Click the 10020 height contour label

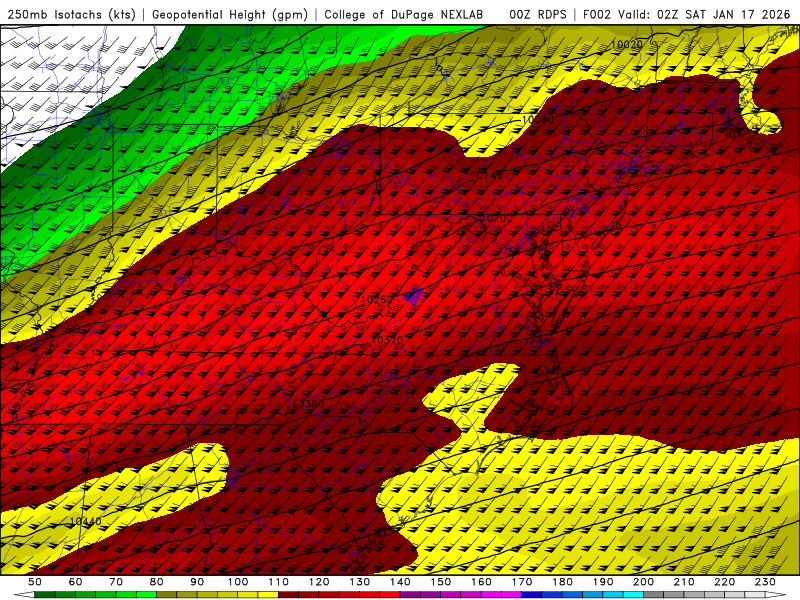pyautogui.click(x=627, y=45)
